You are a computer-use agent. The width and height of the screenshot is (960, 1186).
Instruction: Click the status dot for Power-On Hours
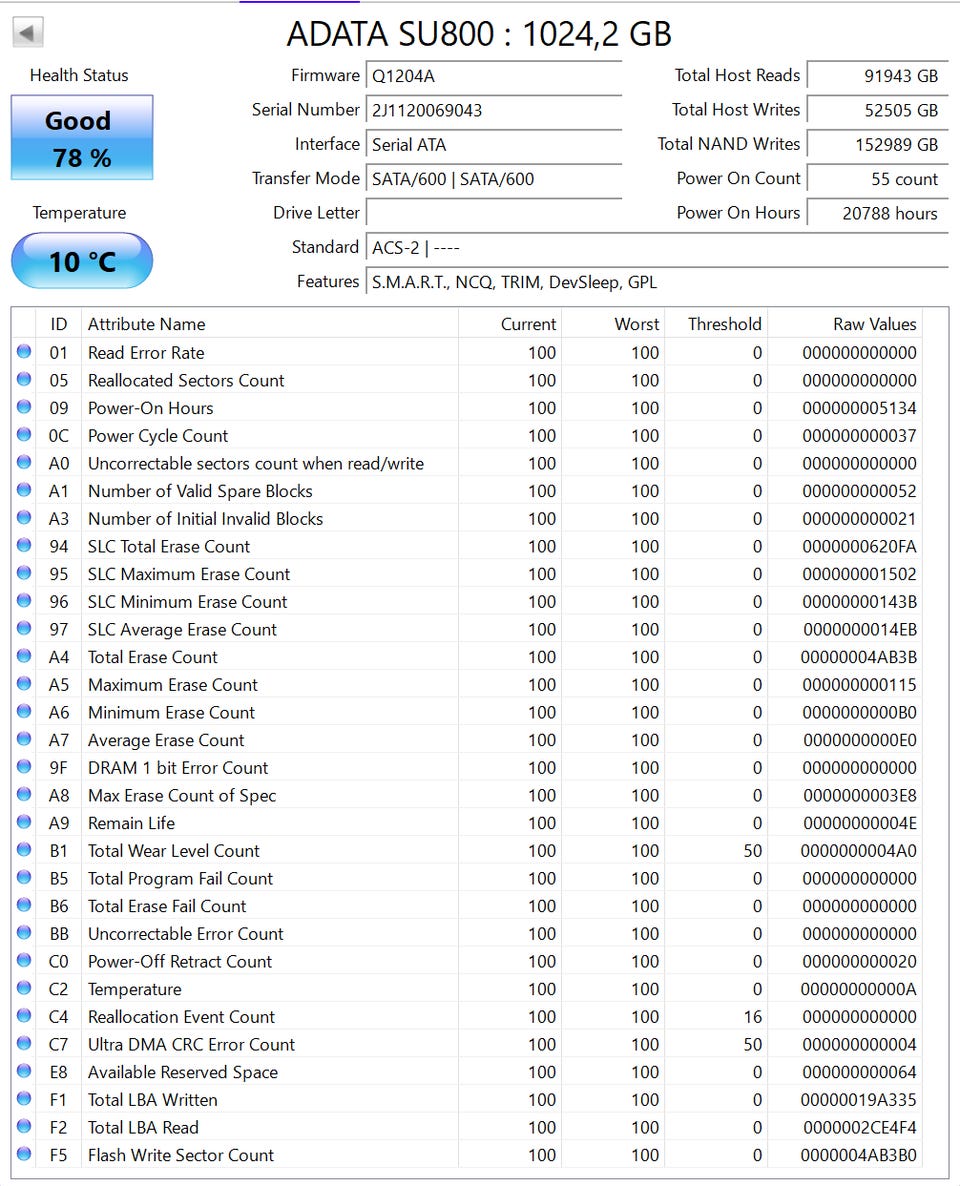pyautogui.click(x=24, y=407)
